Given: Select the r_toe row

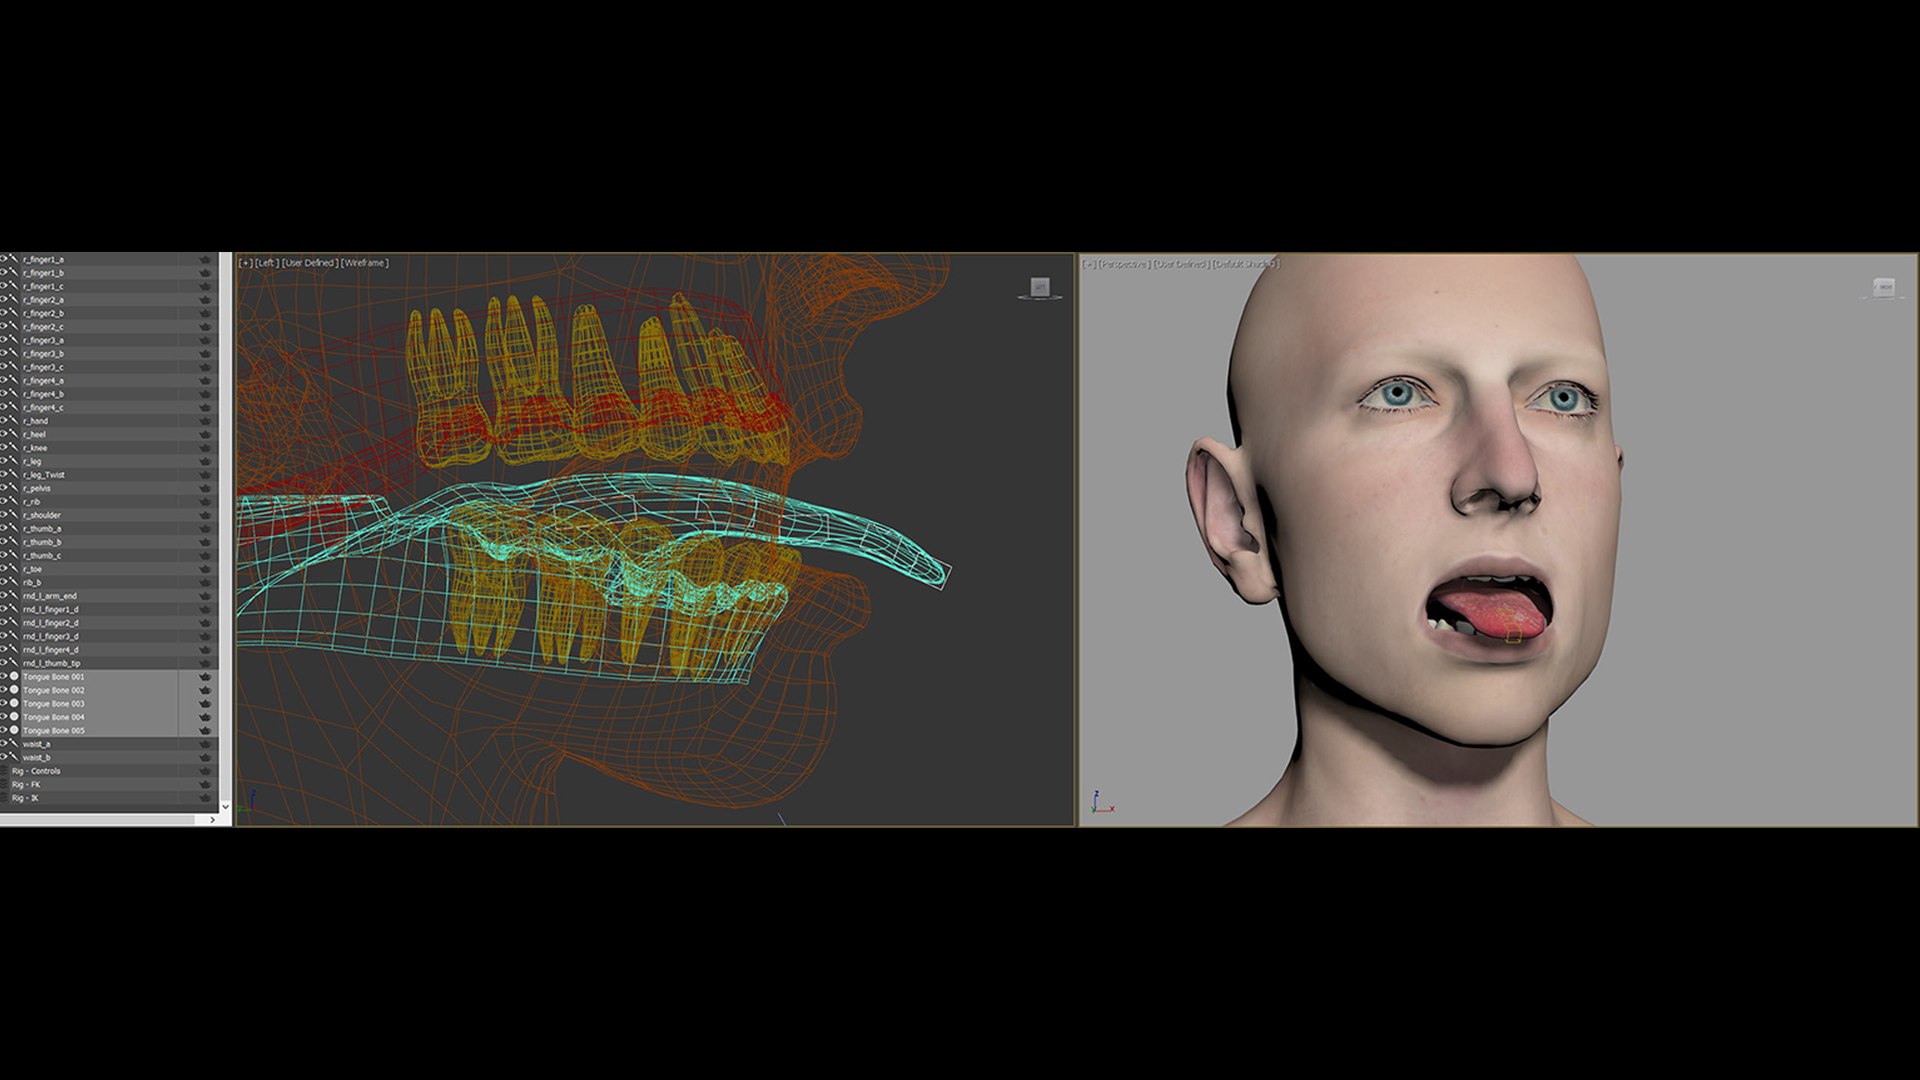Looking at the screenshot, I should click(x=109, y=569).
